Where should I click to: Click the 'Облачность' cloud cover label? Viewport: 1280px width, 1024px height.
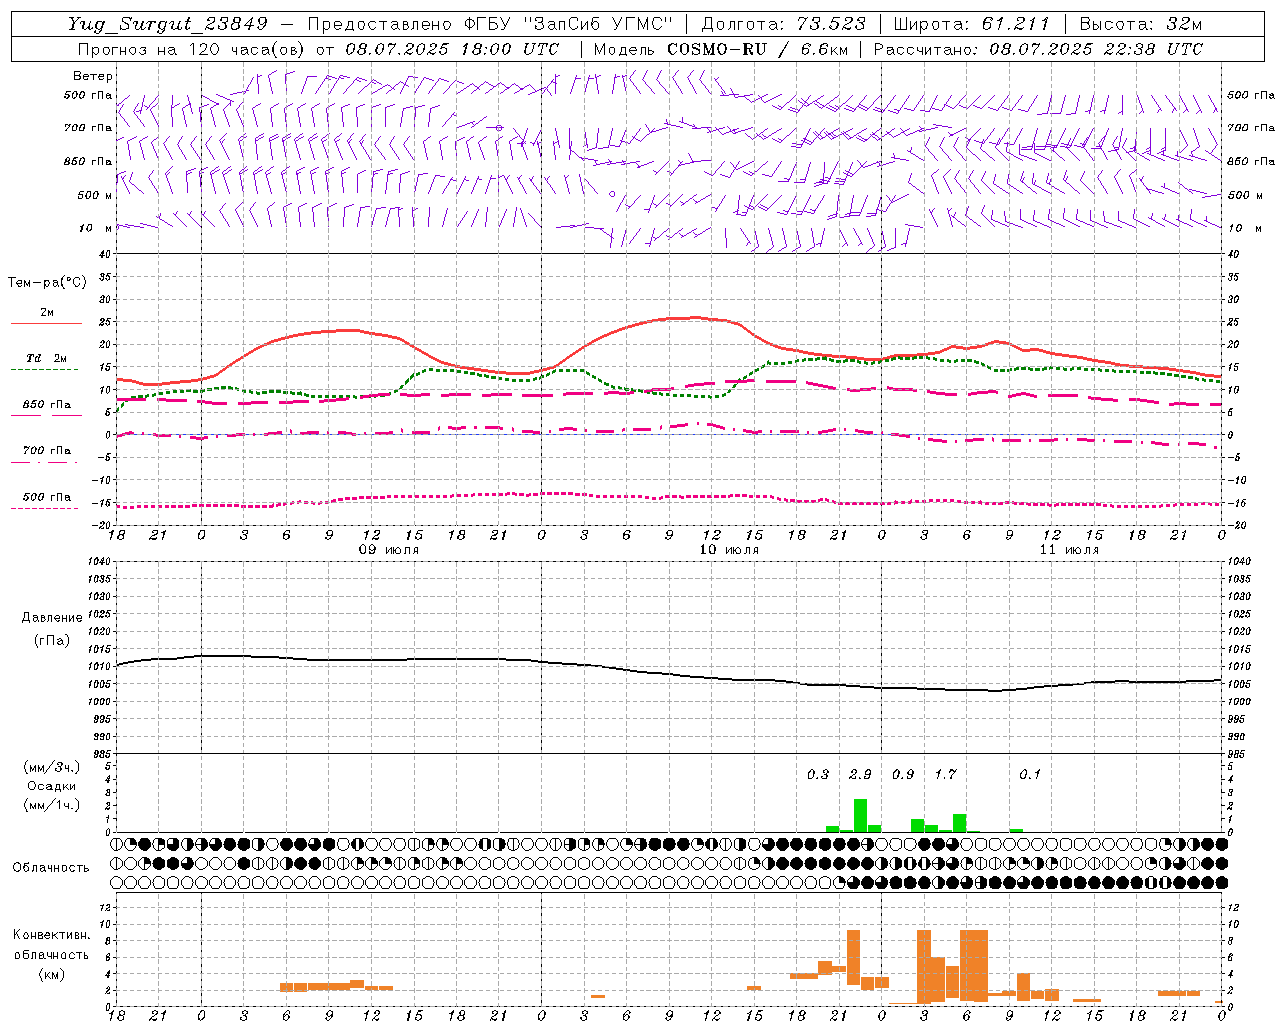pos(51,867)
